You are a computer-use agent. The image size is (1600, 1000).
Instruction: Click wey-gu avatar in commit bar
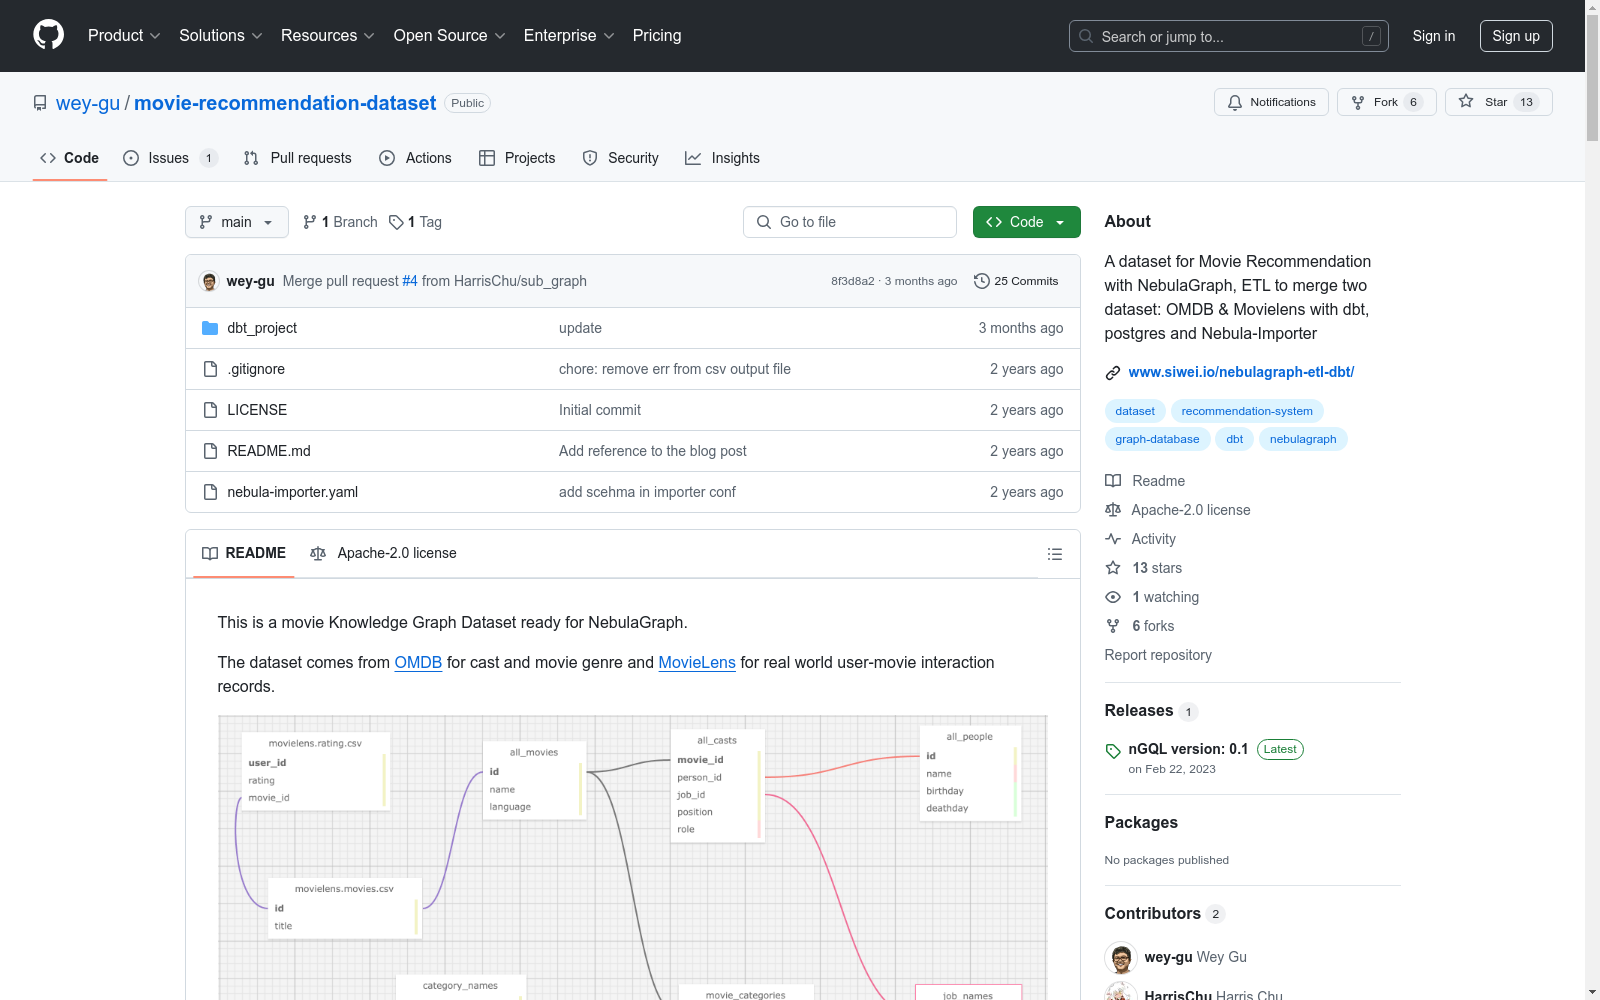(209, 281)
